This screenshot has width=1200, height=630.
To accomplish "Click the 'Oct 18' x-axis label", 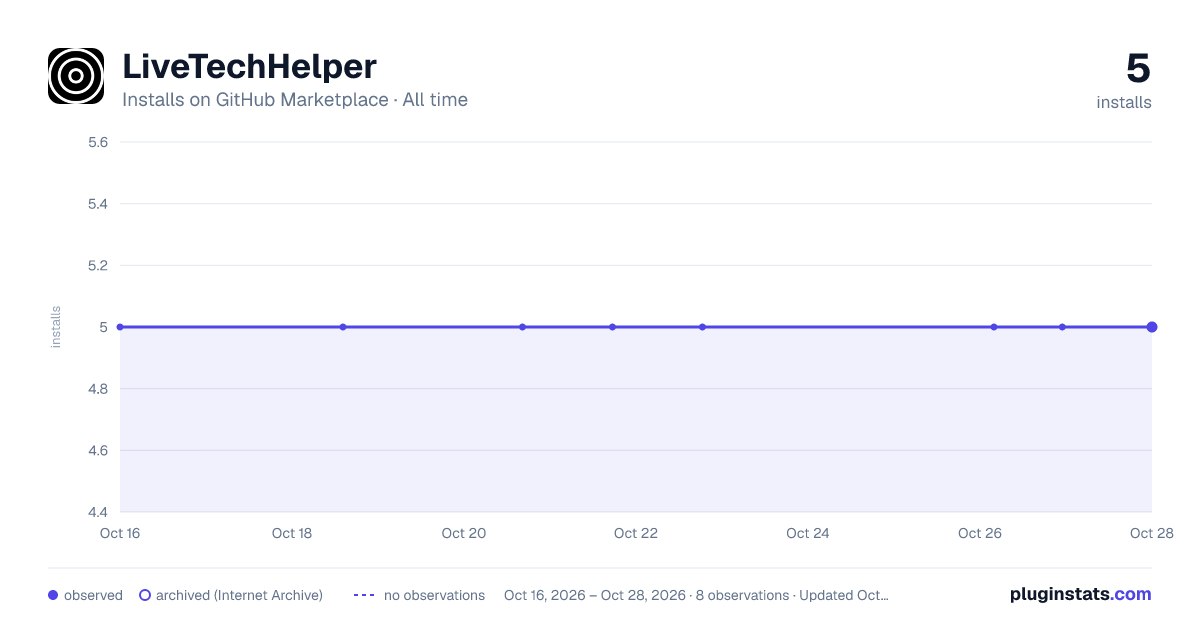I will (292, 533).
